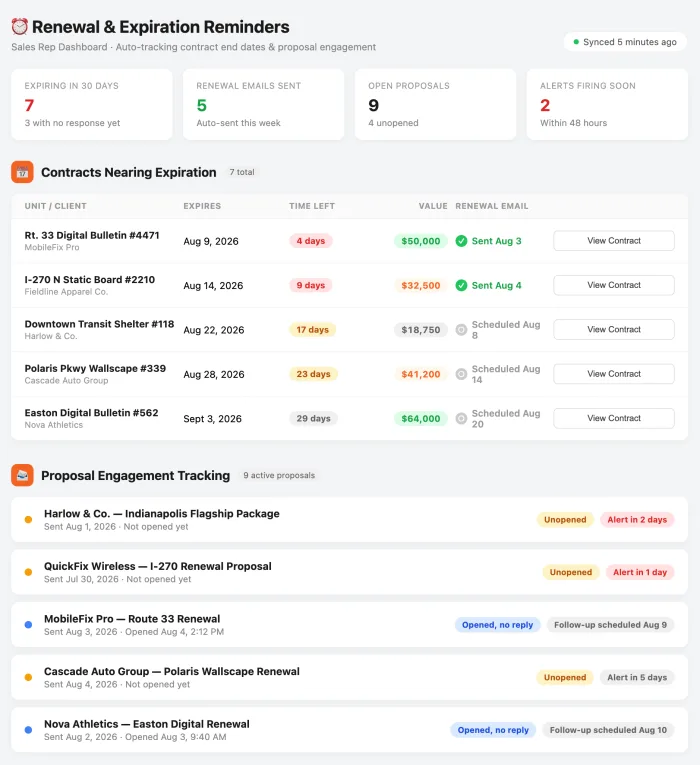Click the $32,500 value badge

pyautogui.click(x=420, y=285)
